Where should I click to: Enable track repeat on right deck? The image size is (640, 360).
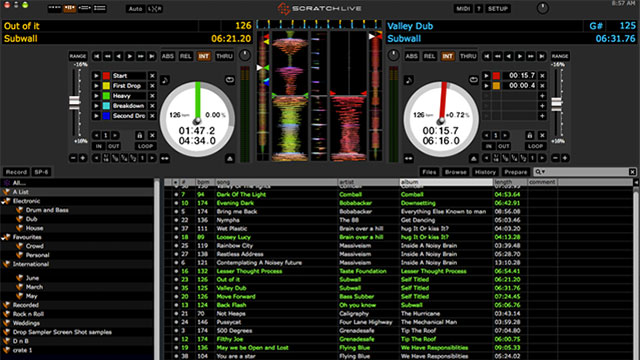pyautogui.click(x=473, y=80)
